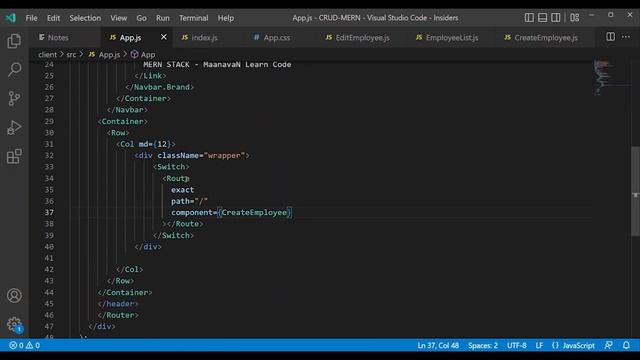Click the VS Code Insiders logo icon

pyautogui.click(x=11, y=18)
